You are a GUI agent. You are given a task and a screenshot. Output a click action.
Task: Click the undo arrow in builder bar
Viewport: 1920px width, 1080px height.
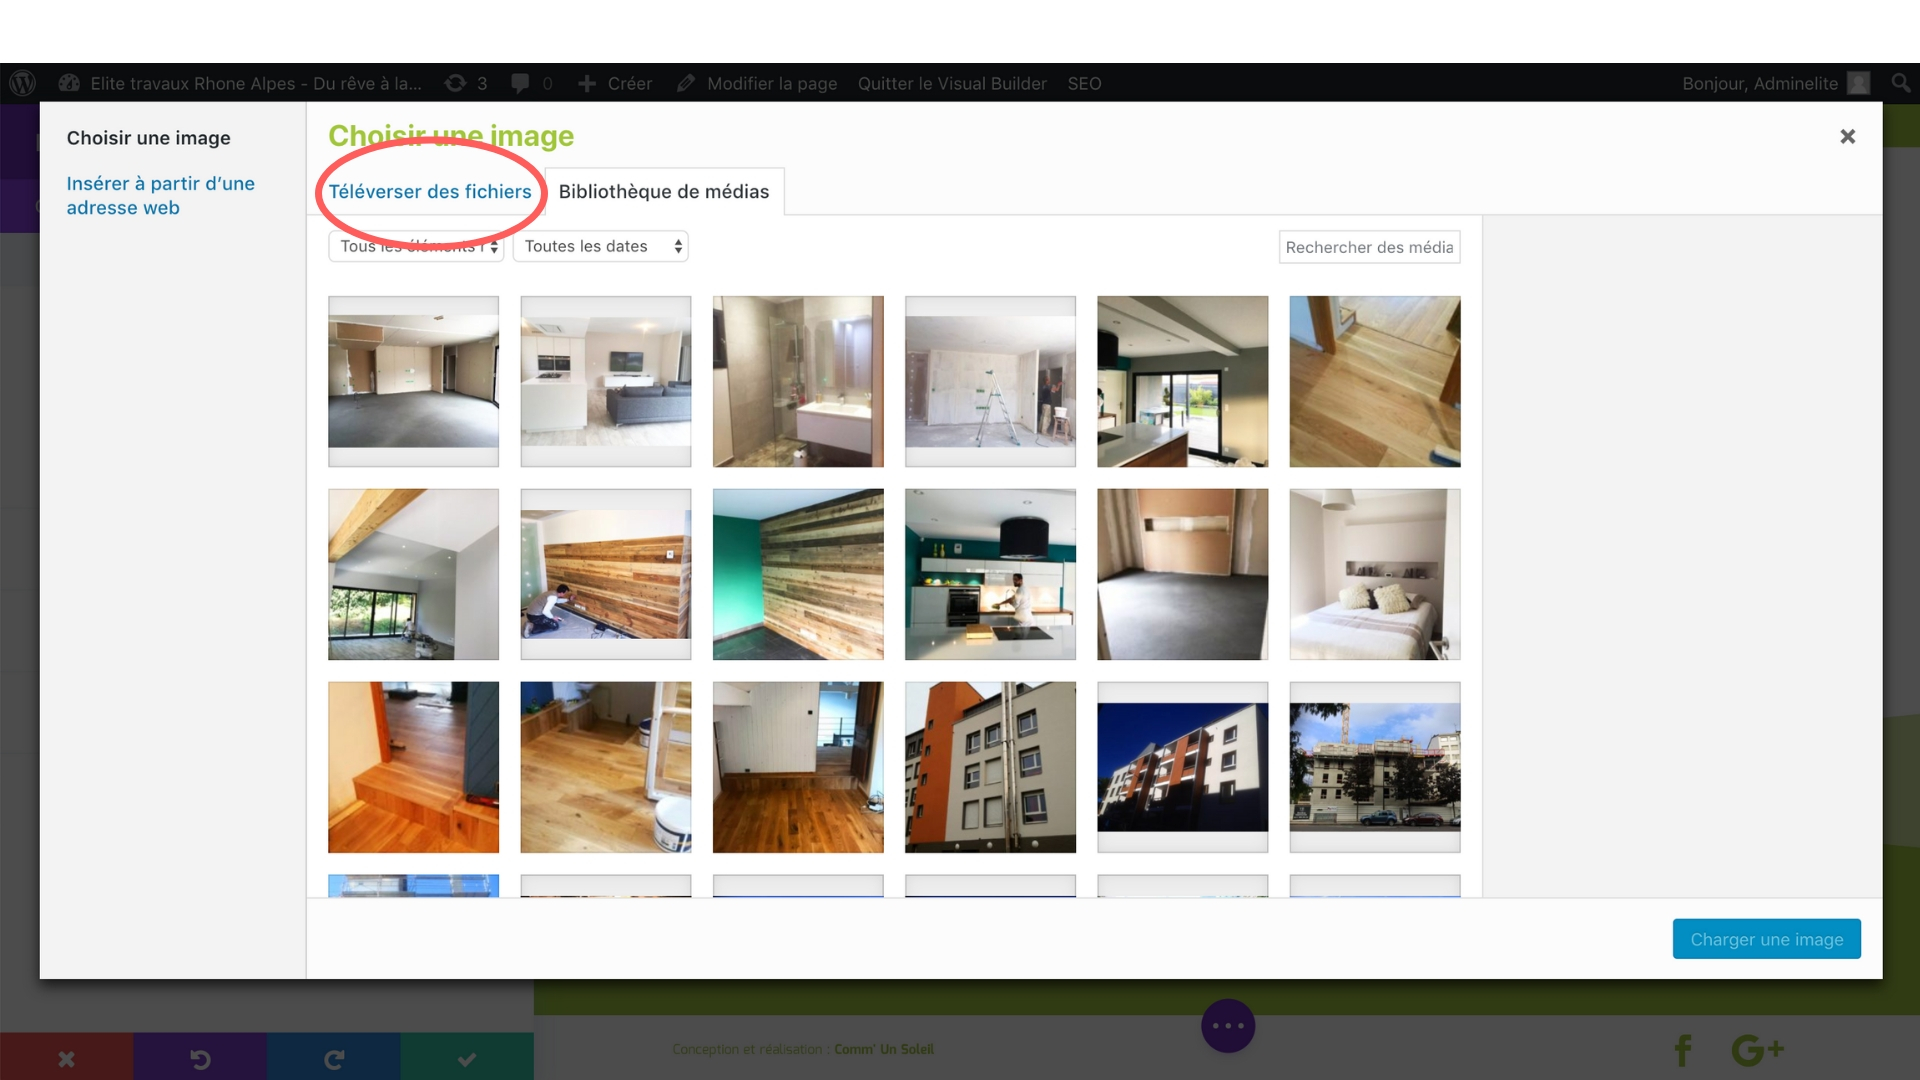(200, 1058)
